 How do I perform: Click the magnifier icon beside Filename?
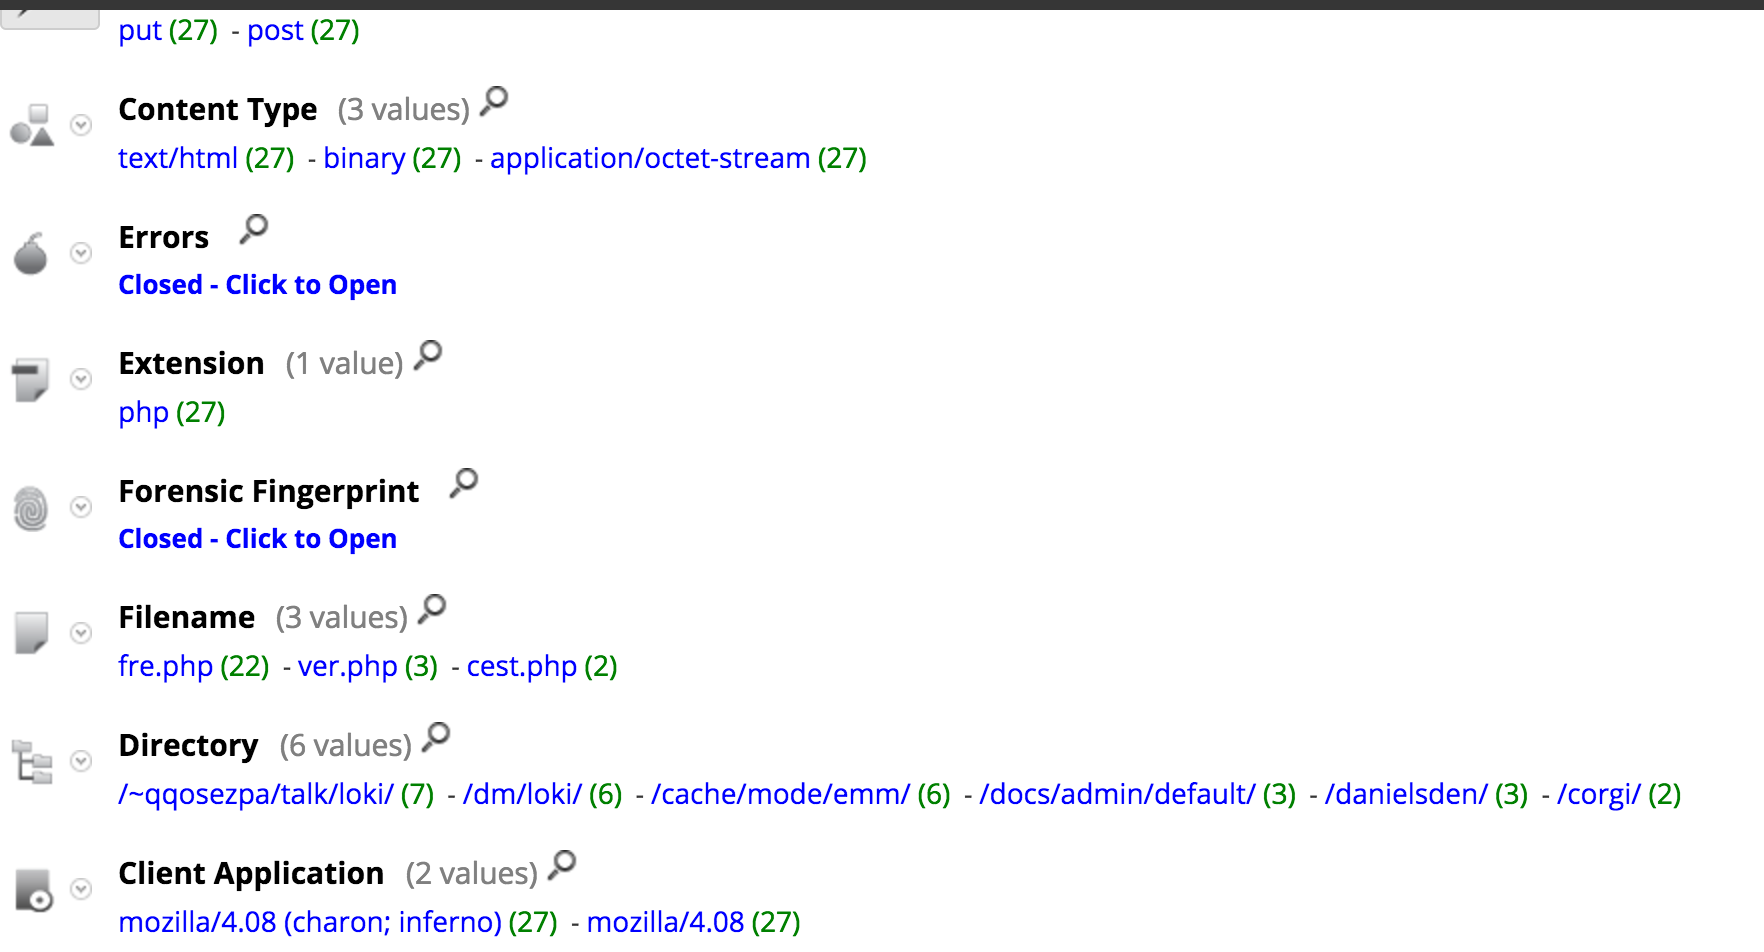click(432, 609)
